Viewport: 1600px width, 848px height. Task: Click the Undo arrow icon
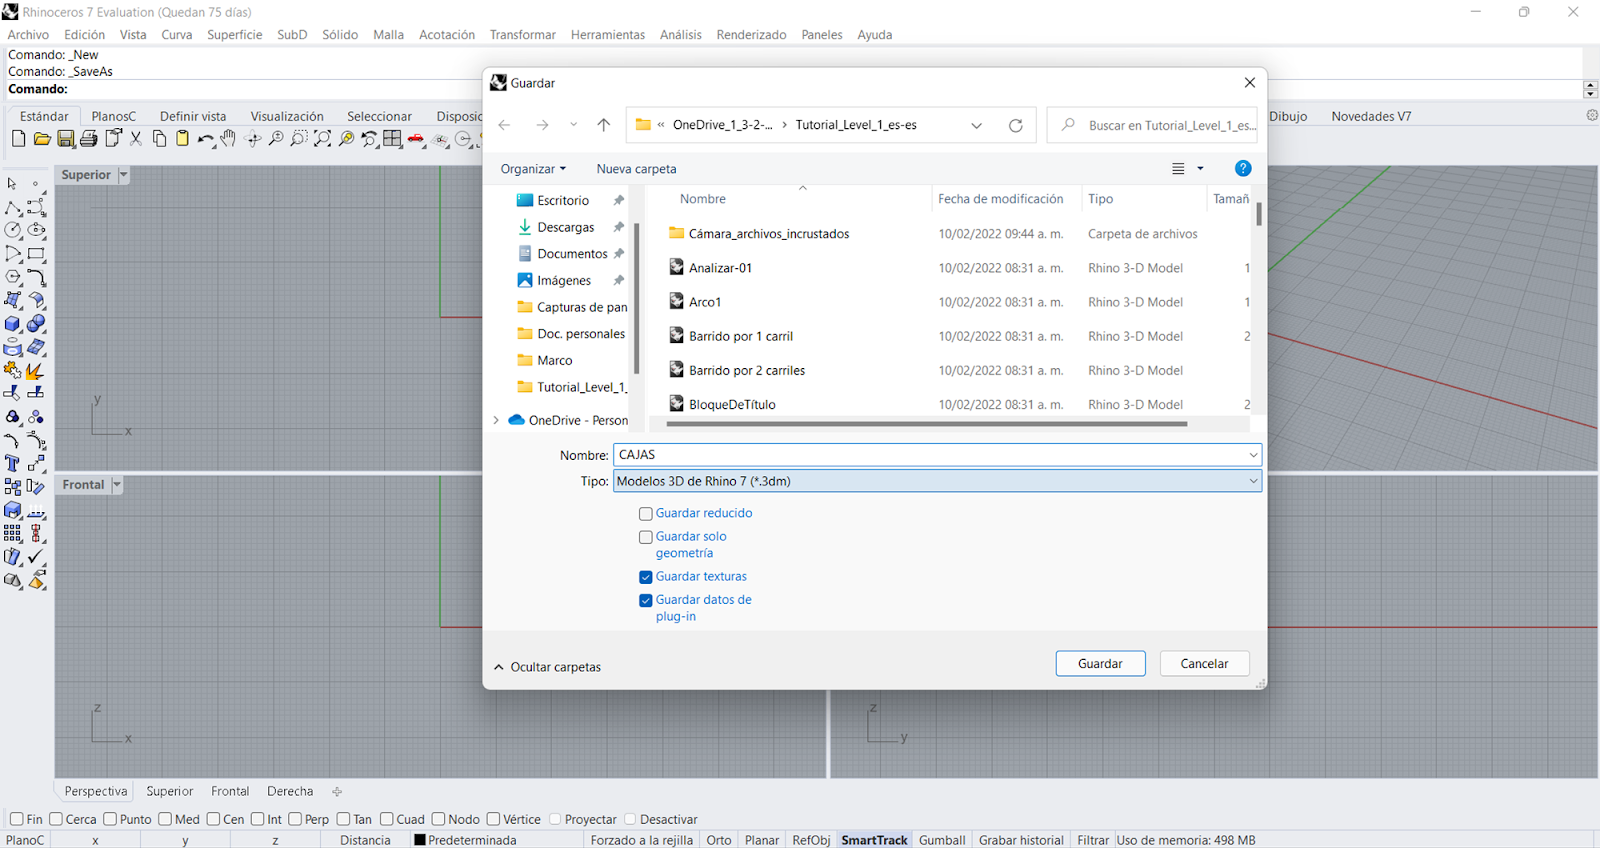pos(205,139)
